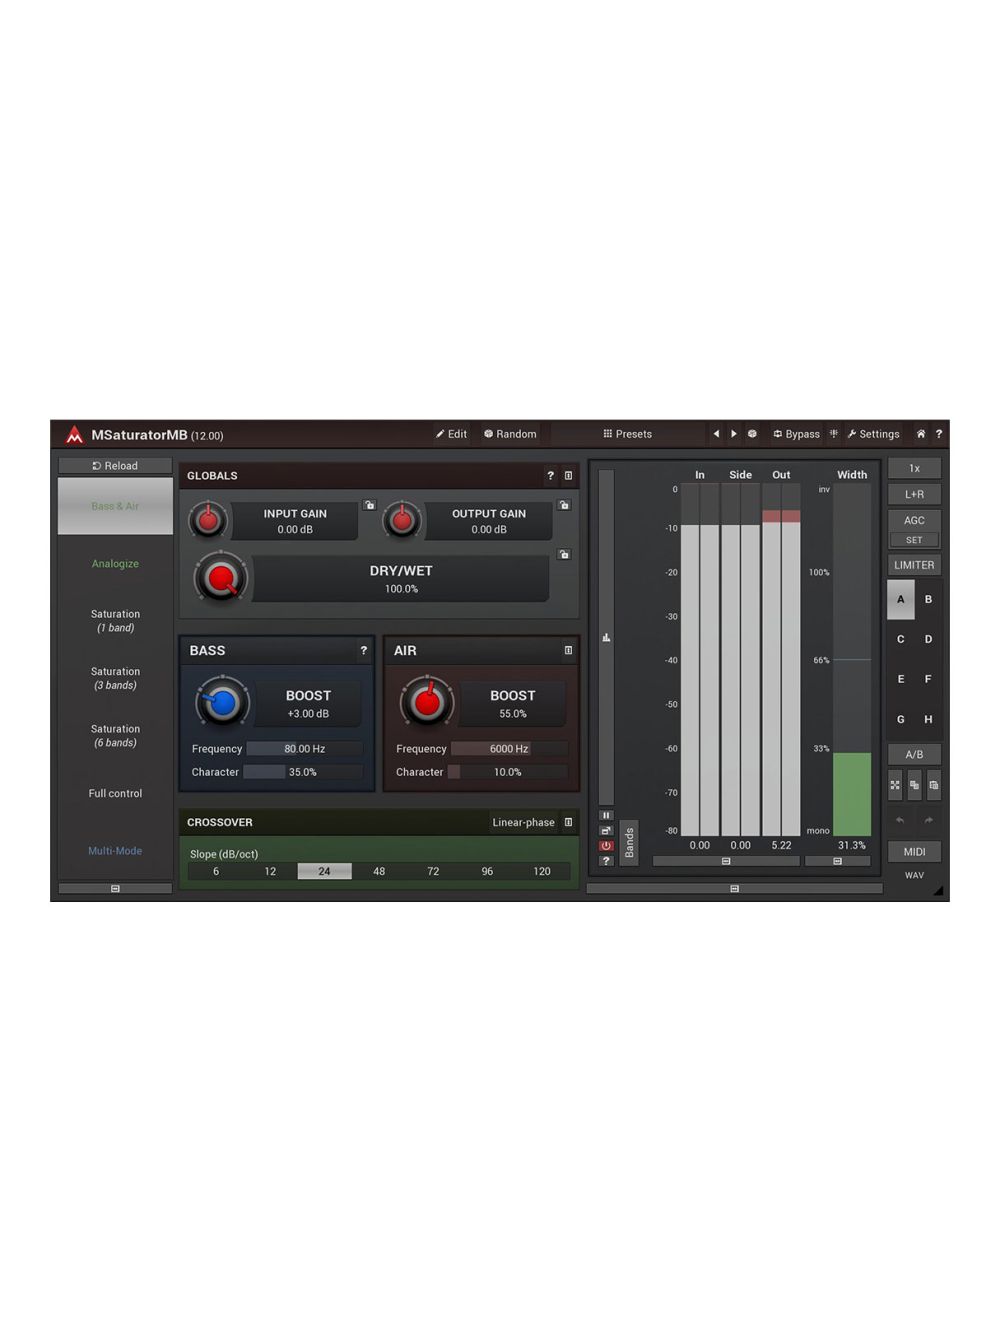
Task: Click the globe icon next to Bypass
Action: [752, 434]
